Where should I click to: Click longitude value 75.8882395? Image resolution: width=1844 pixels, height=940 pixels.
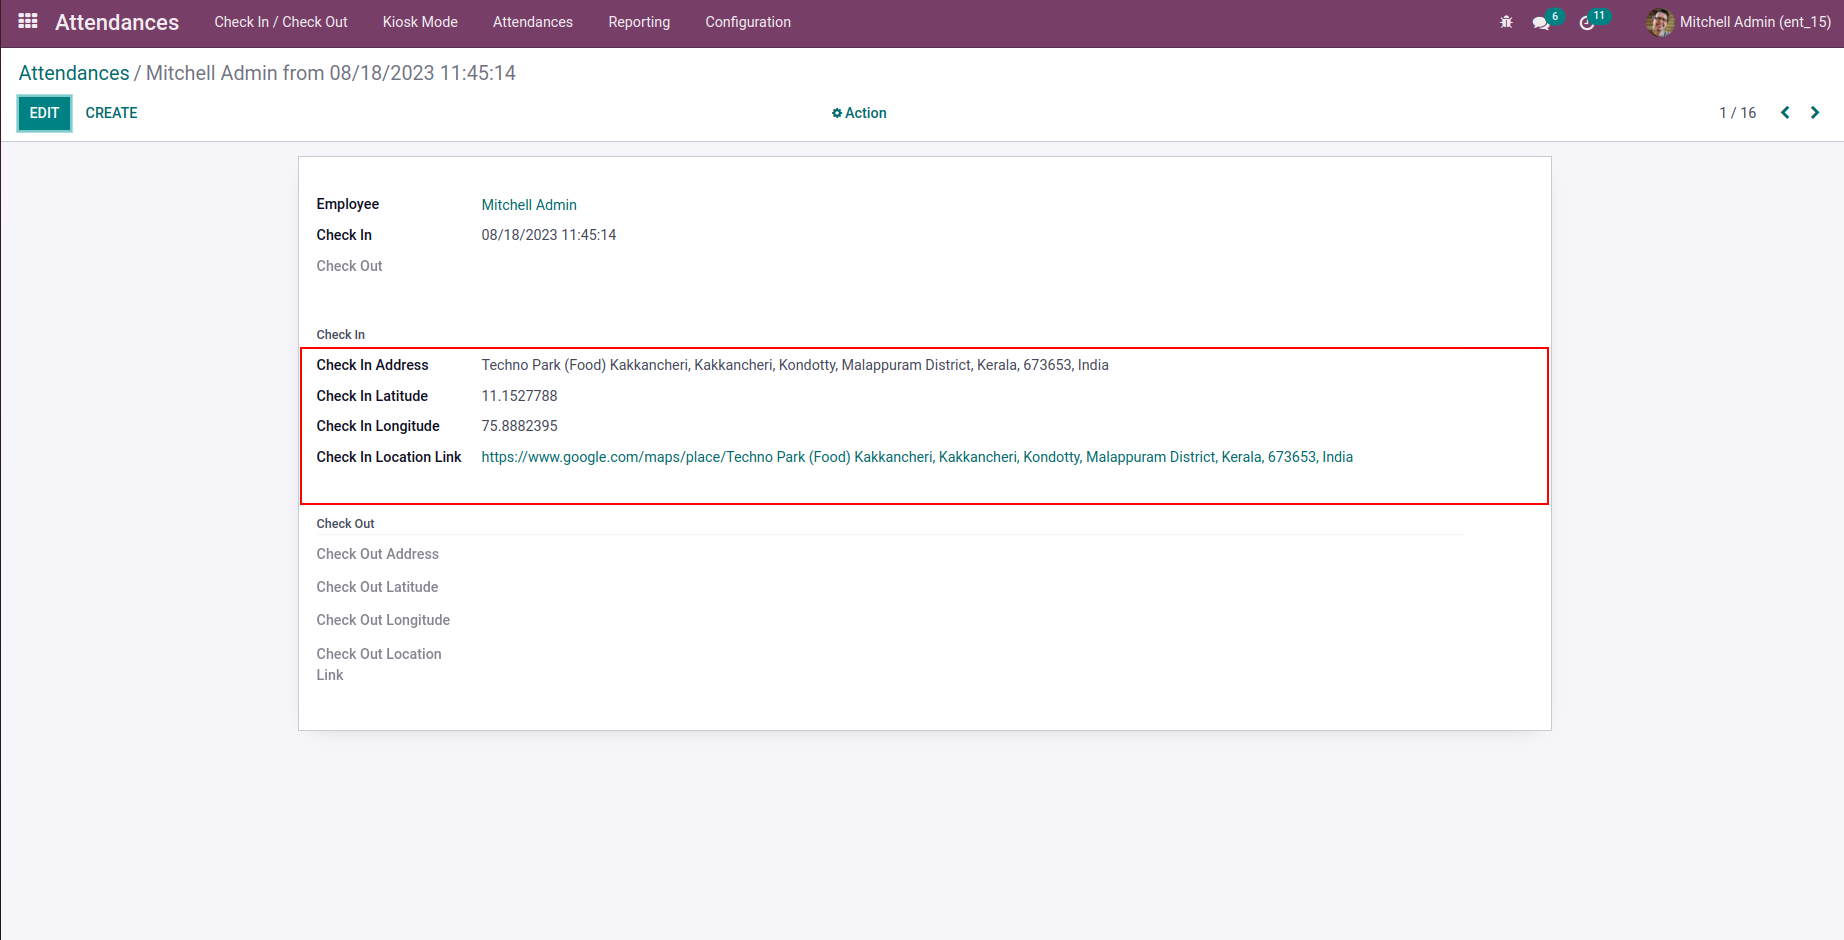520,426
